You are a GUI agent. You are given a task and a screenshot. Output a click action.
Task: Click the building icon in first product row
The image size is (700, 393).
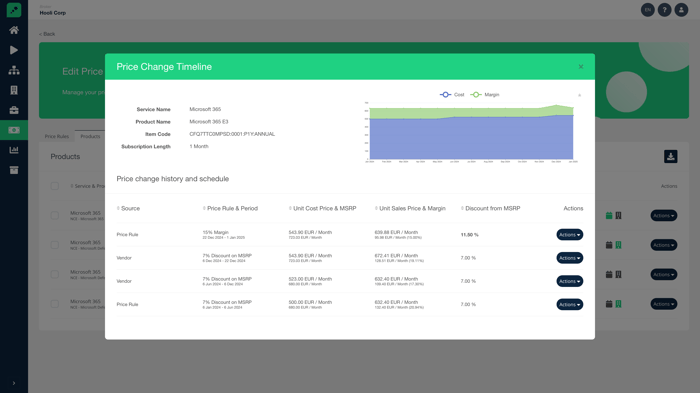pyautogui.click(x=618, y=215)
